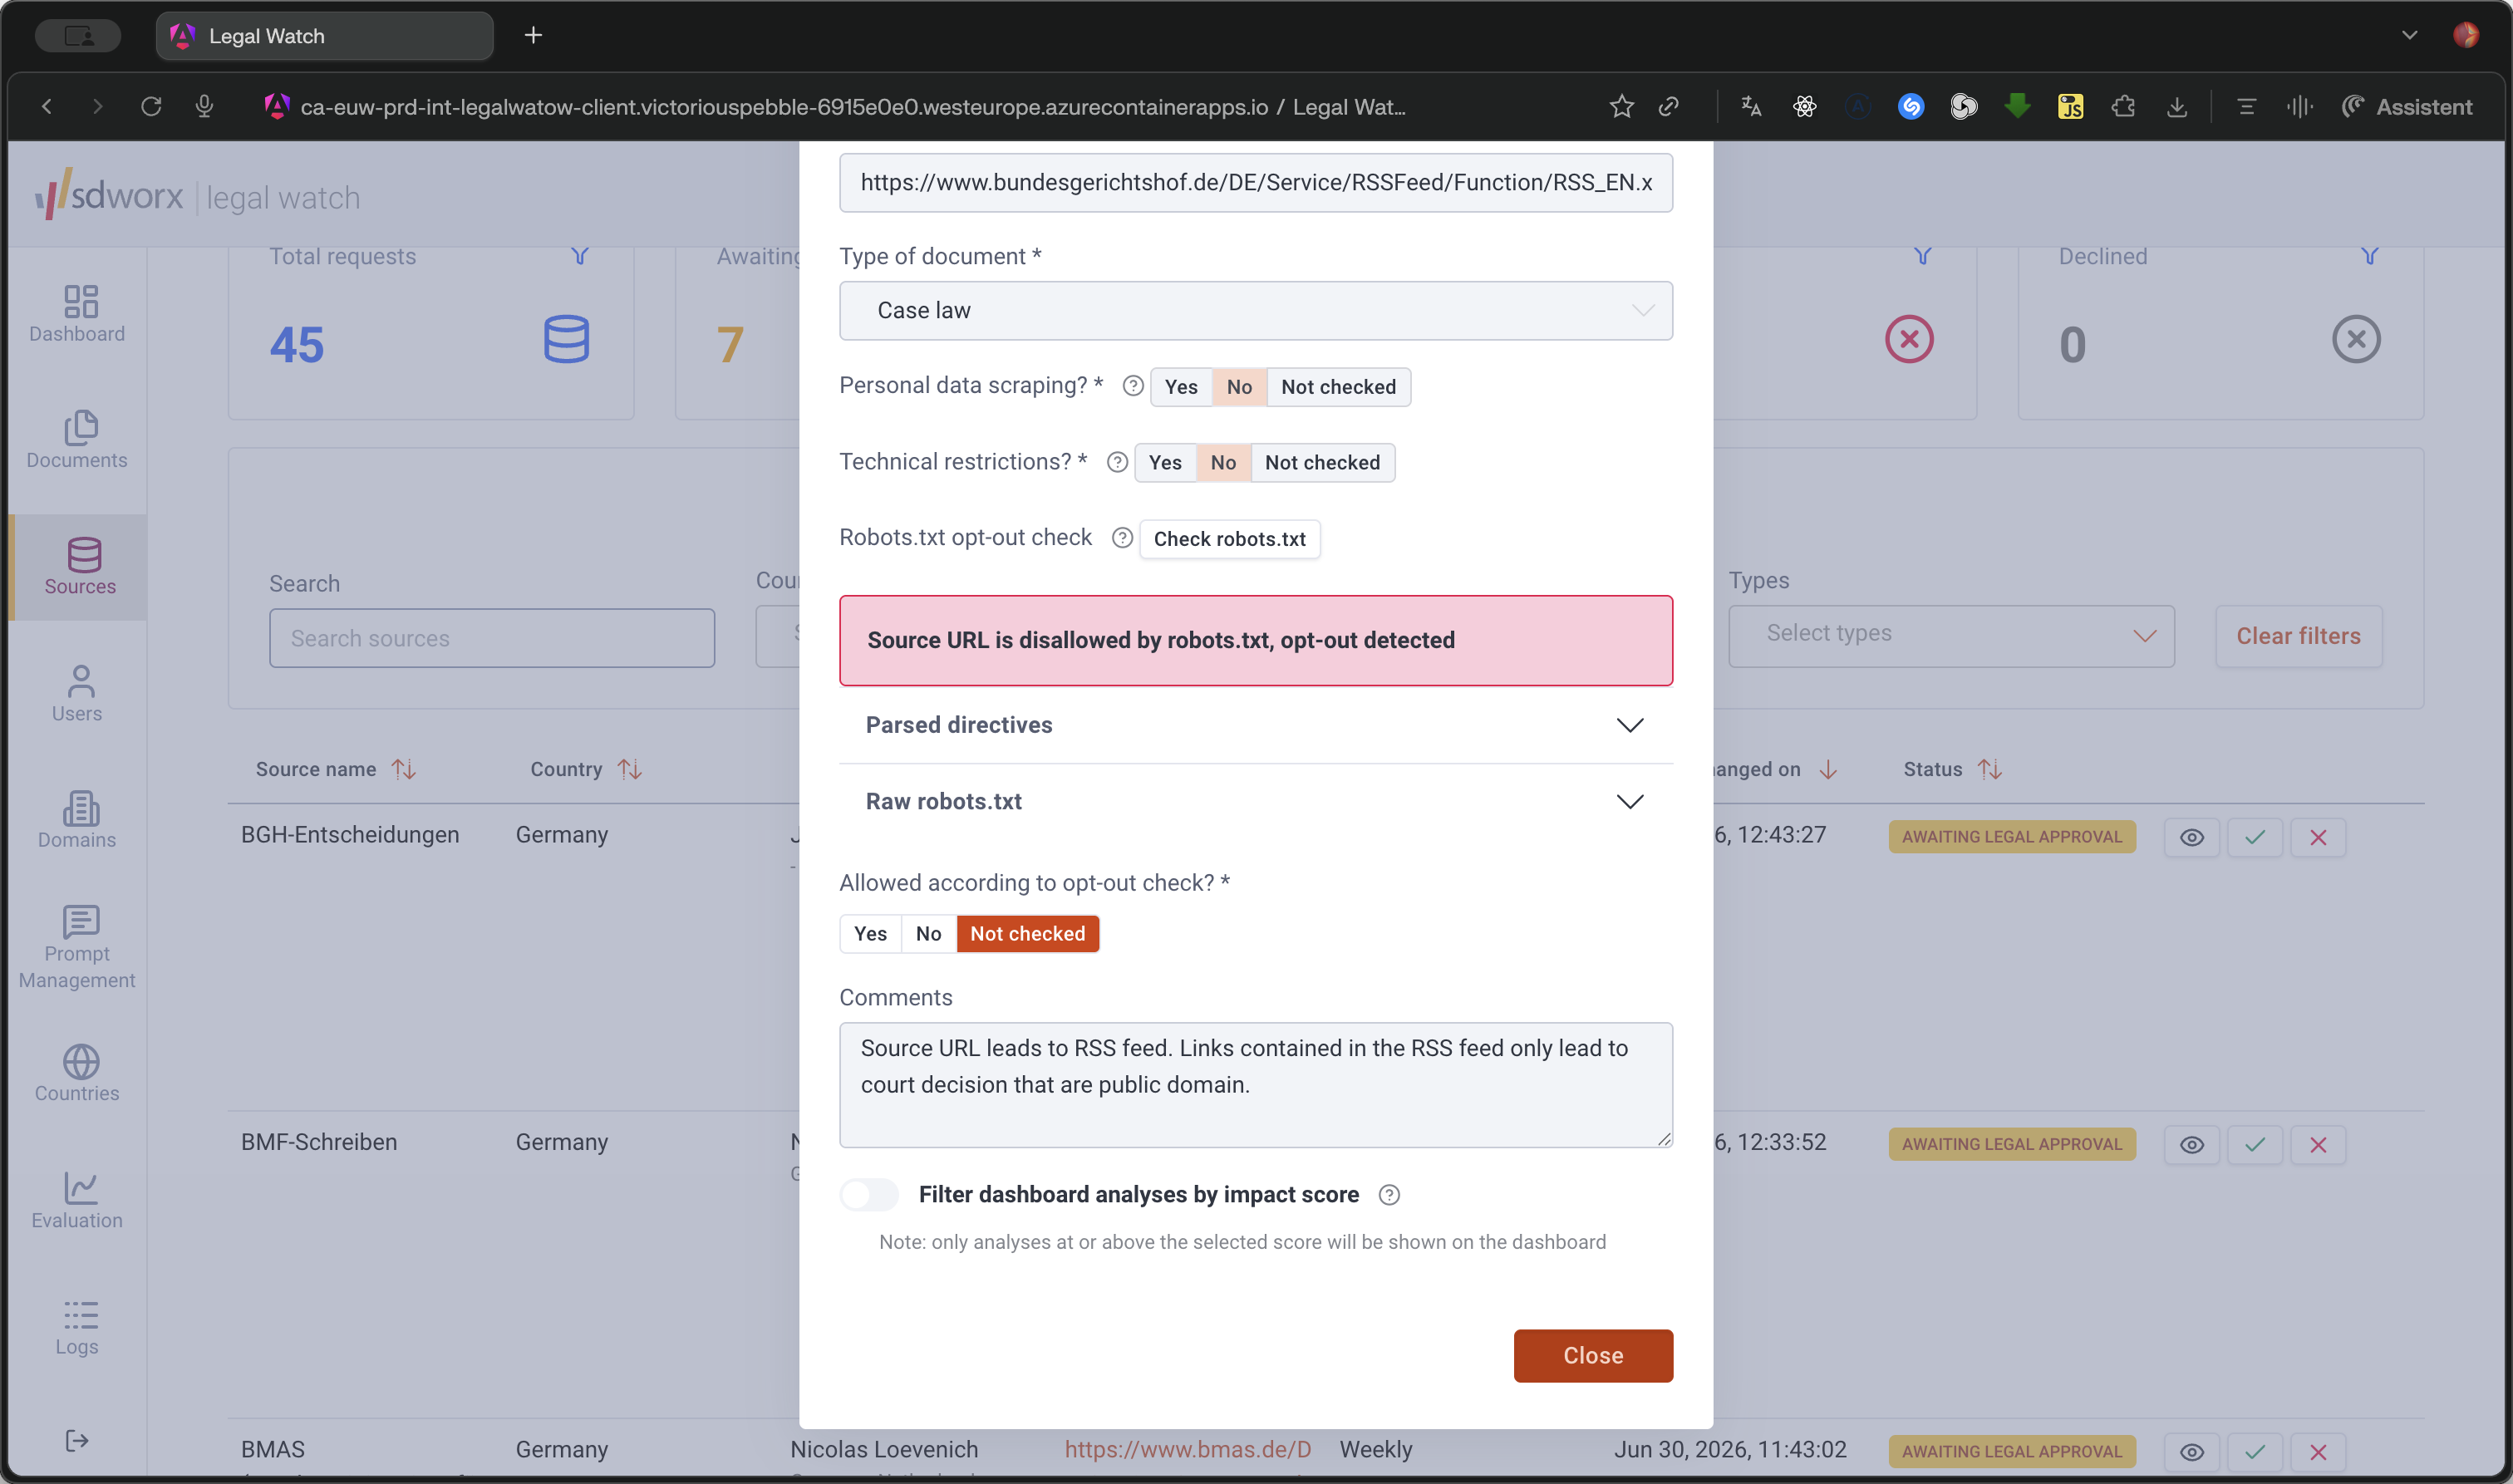Image resolution: width=2513 pixels, height=1484 pixels.
Task: Click the Declined card filter icon
Action: coord(2369,256)
